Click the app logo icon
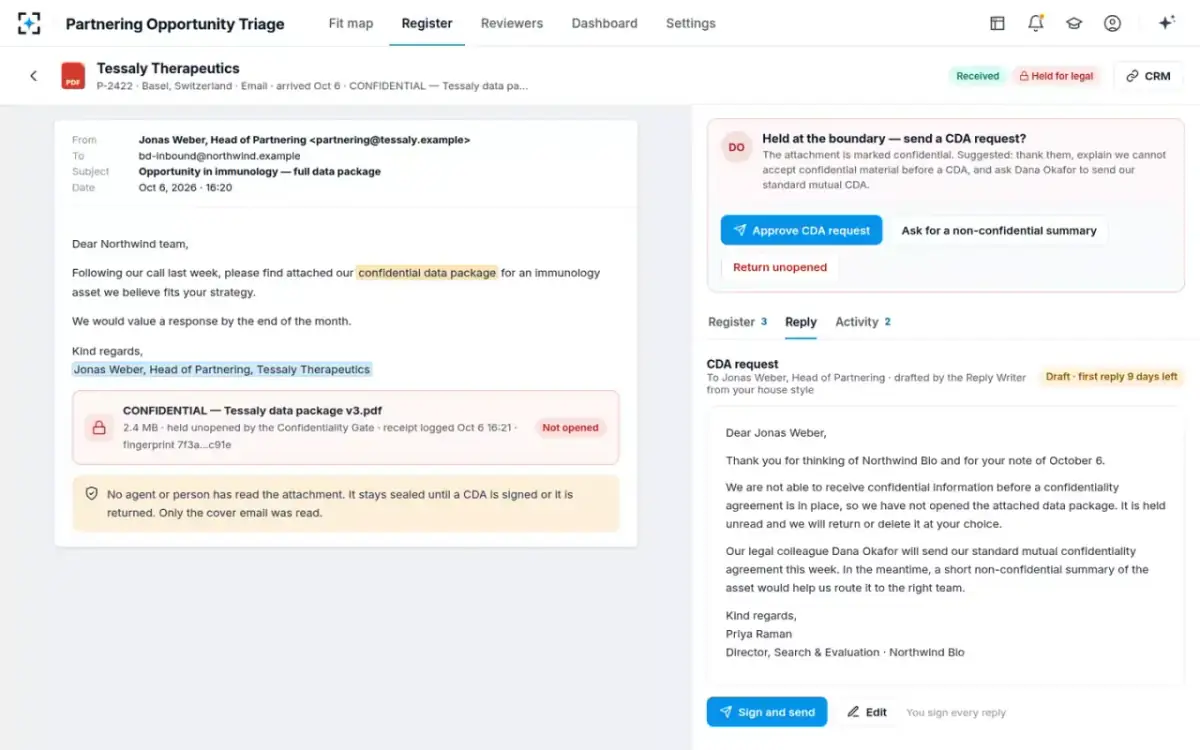Viewport: 1200px width, 750px height. point(29,23)
